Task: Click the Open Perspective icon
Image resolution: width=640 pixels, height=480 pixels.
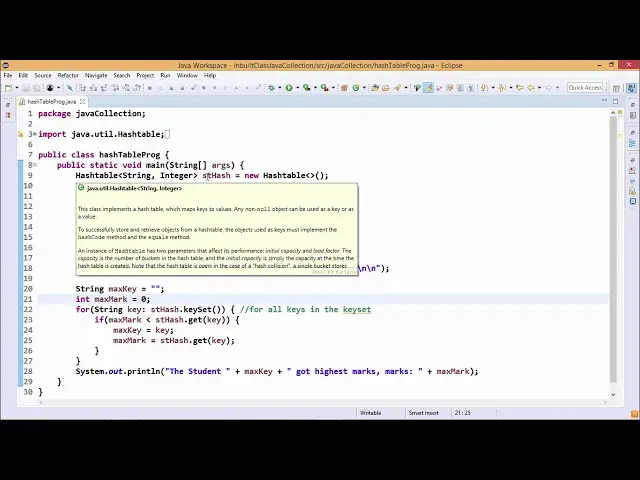Action: pos(616,88)
